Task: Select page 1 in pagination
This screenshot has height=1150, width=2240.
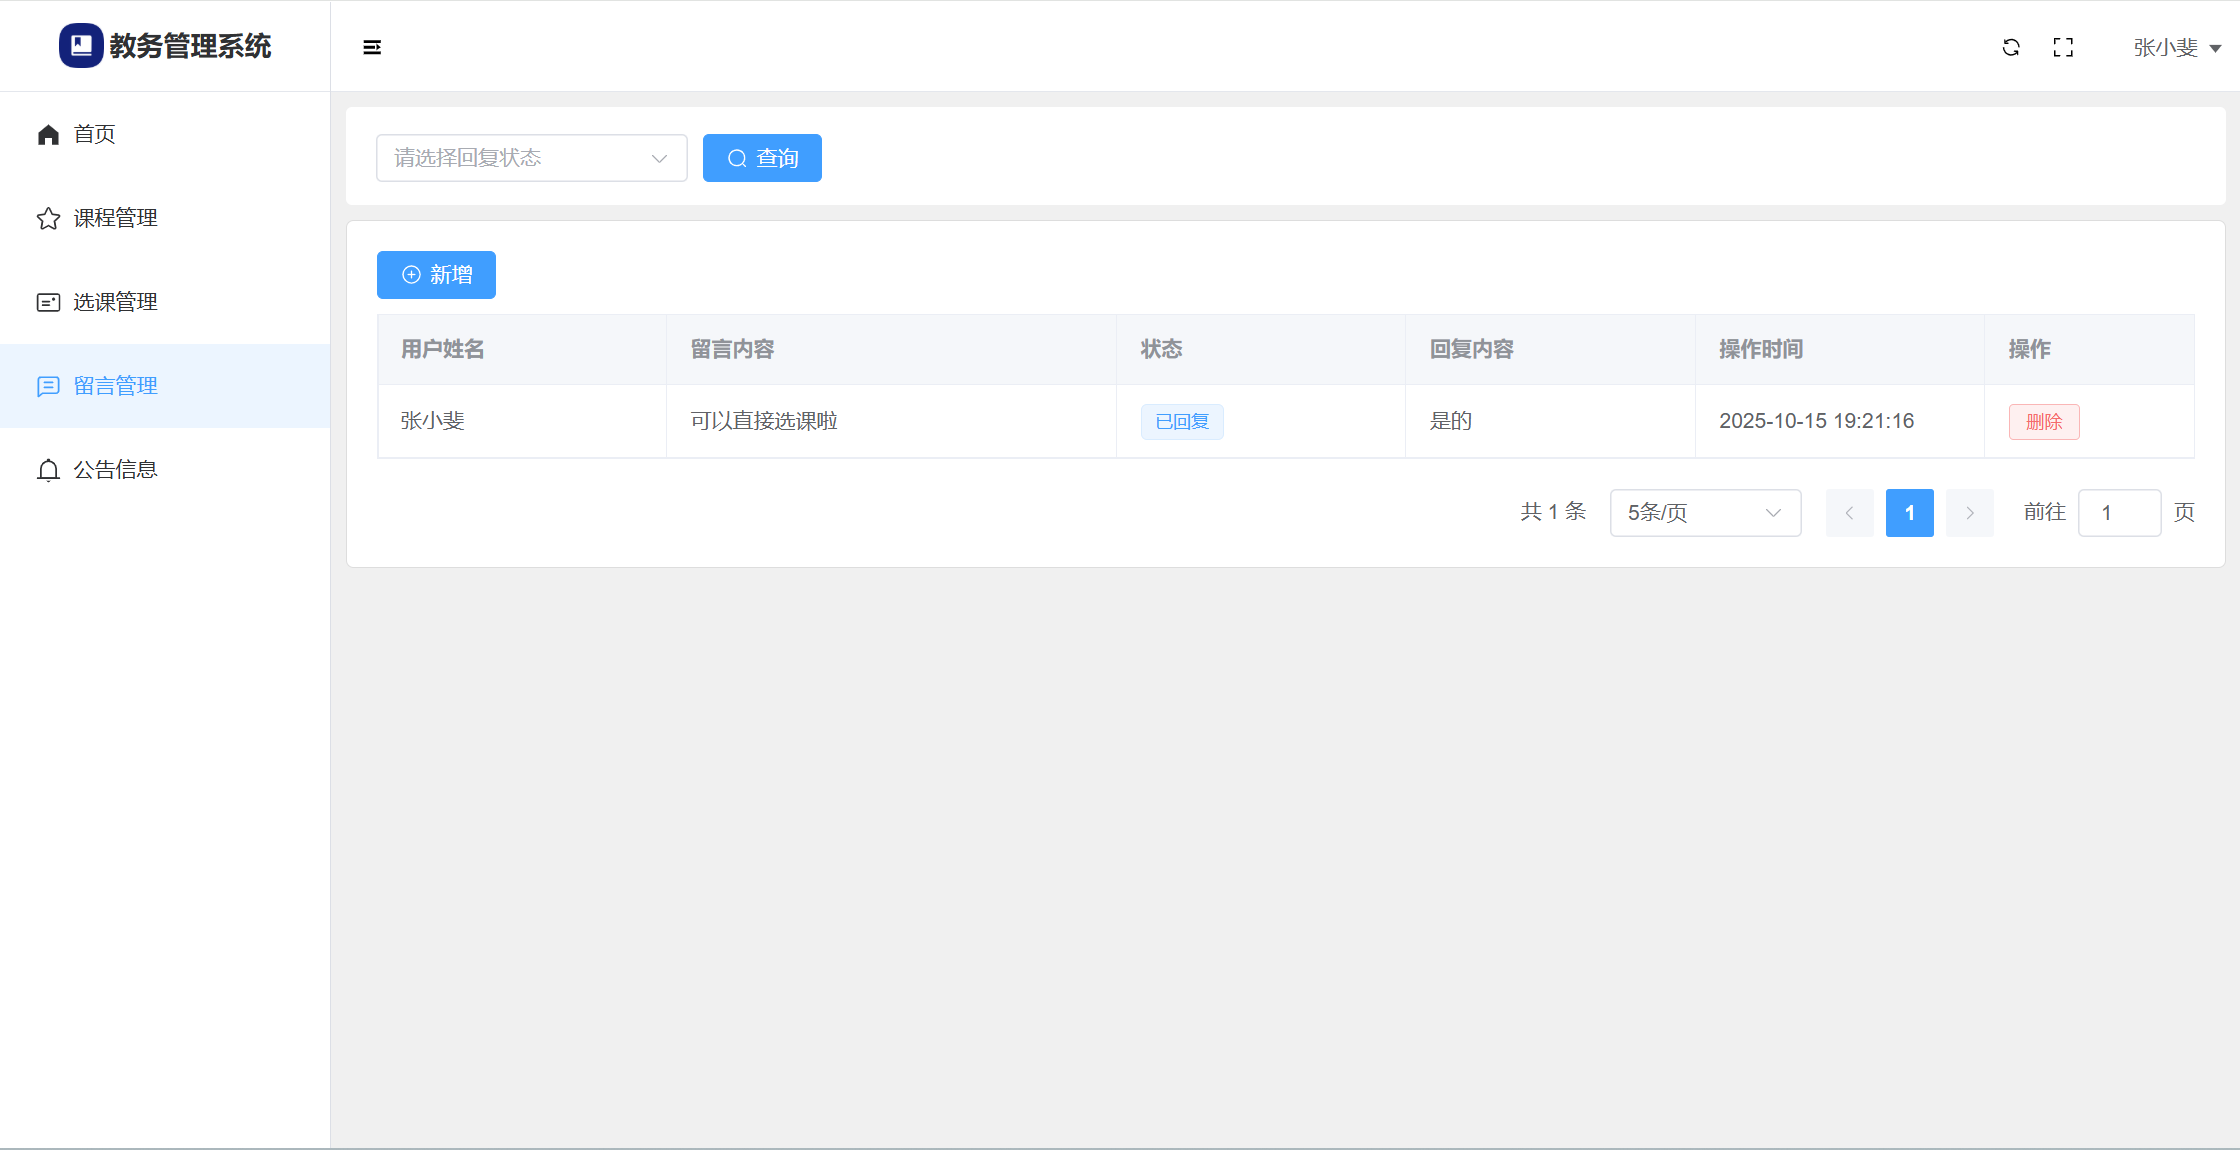Action: coord(1909,513)
